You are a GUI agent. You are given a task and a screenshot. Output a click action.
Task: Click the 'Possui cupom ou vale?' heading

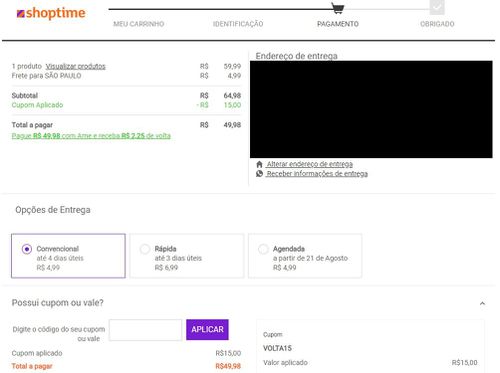coord(58,303)
